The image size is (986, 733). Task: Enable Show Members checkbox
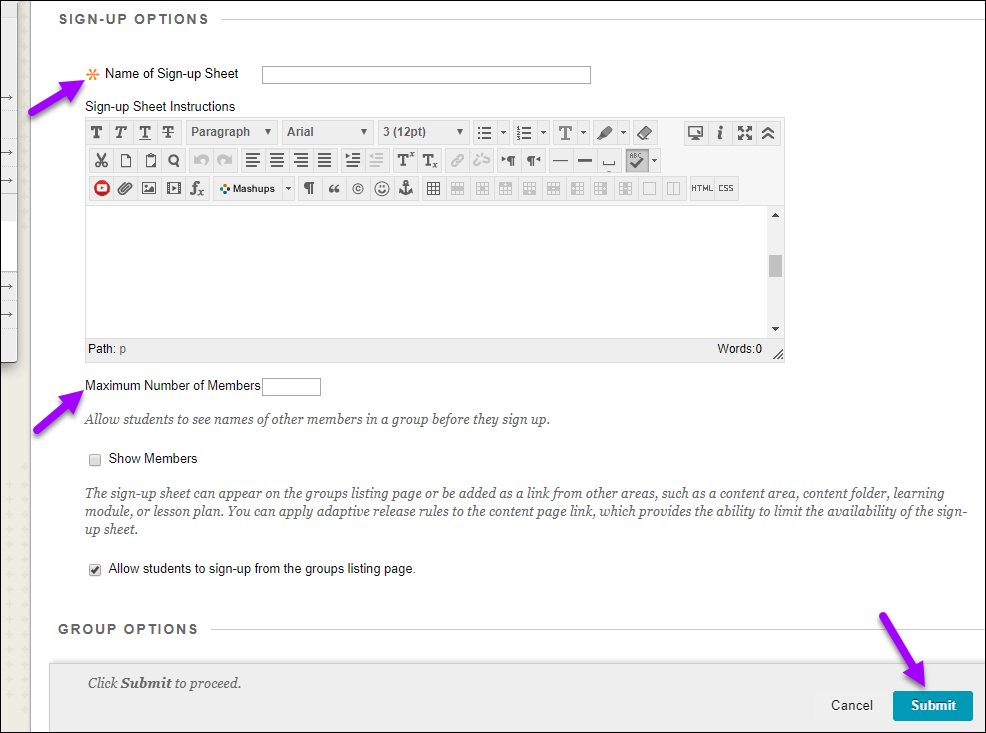95,460
